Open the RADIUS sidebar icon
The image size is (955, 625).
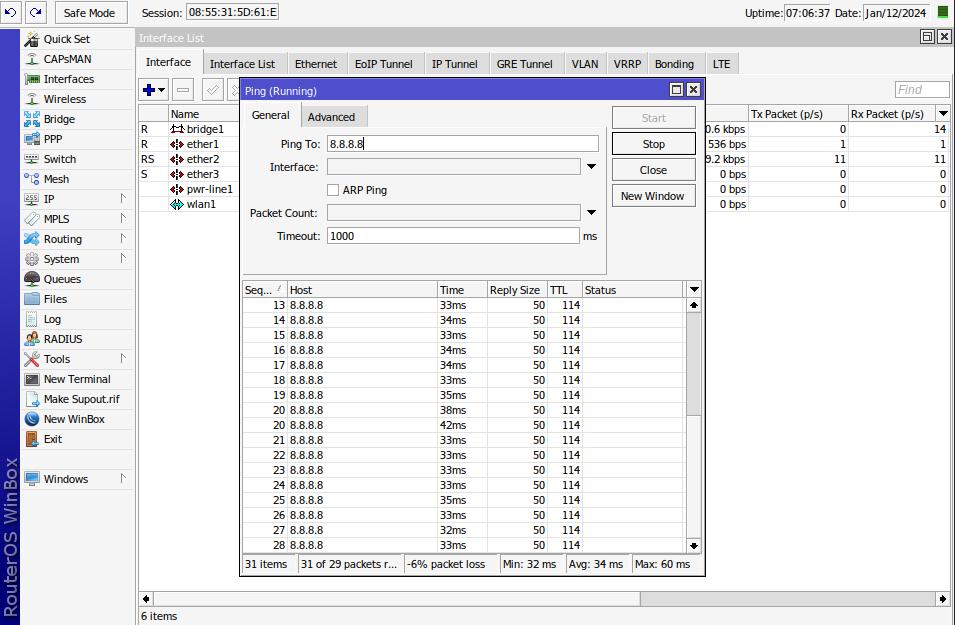tap(32, 339)
